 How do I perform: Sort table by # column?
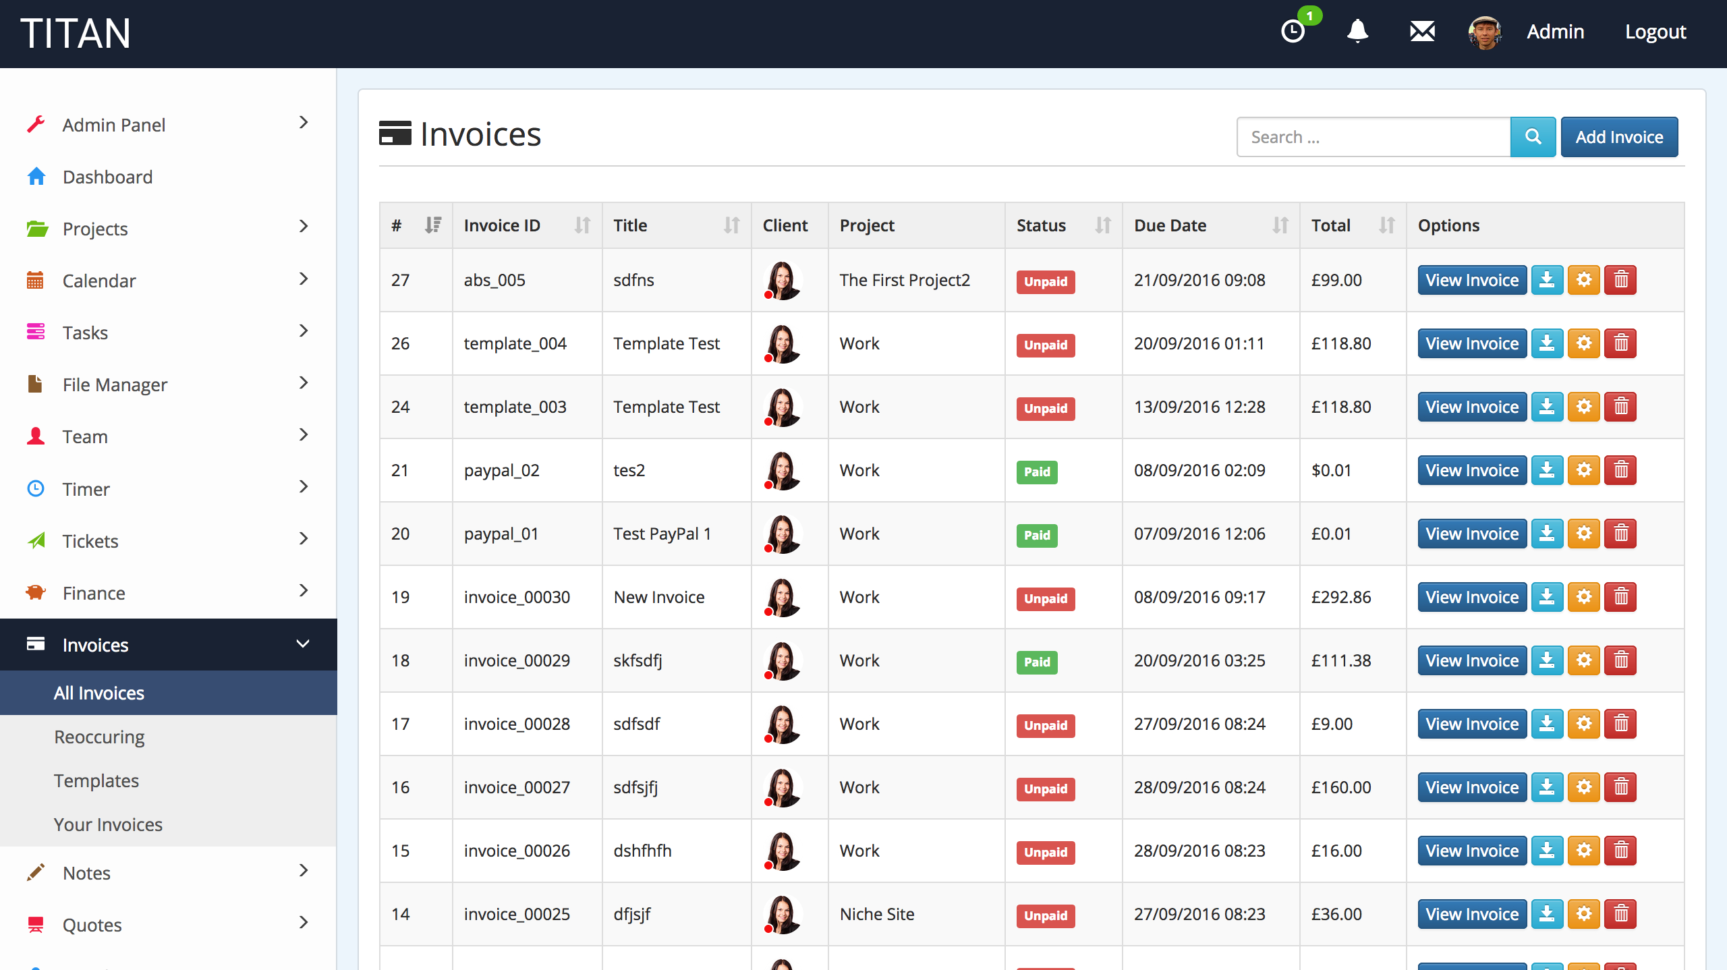click(x=432, y=225)
